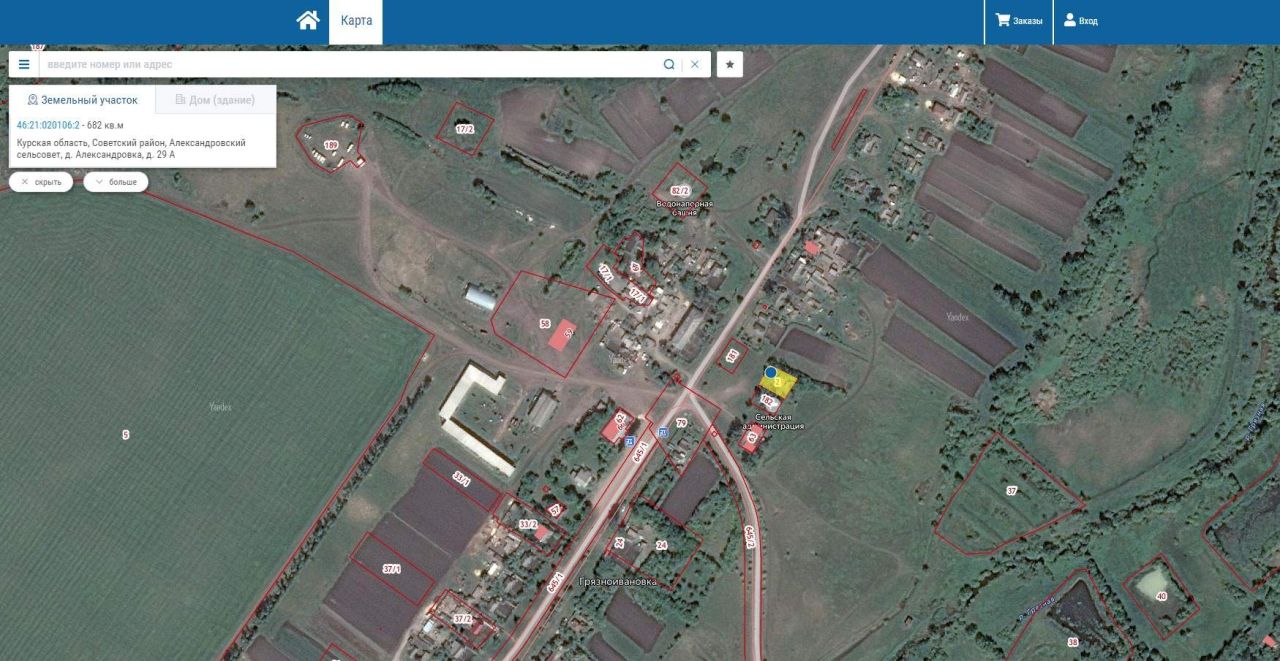This screenshot has width=1280, height=661.
Task: Click parcel 82/2 near Водонапорная башня
Action: 680,190
